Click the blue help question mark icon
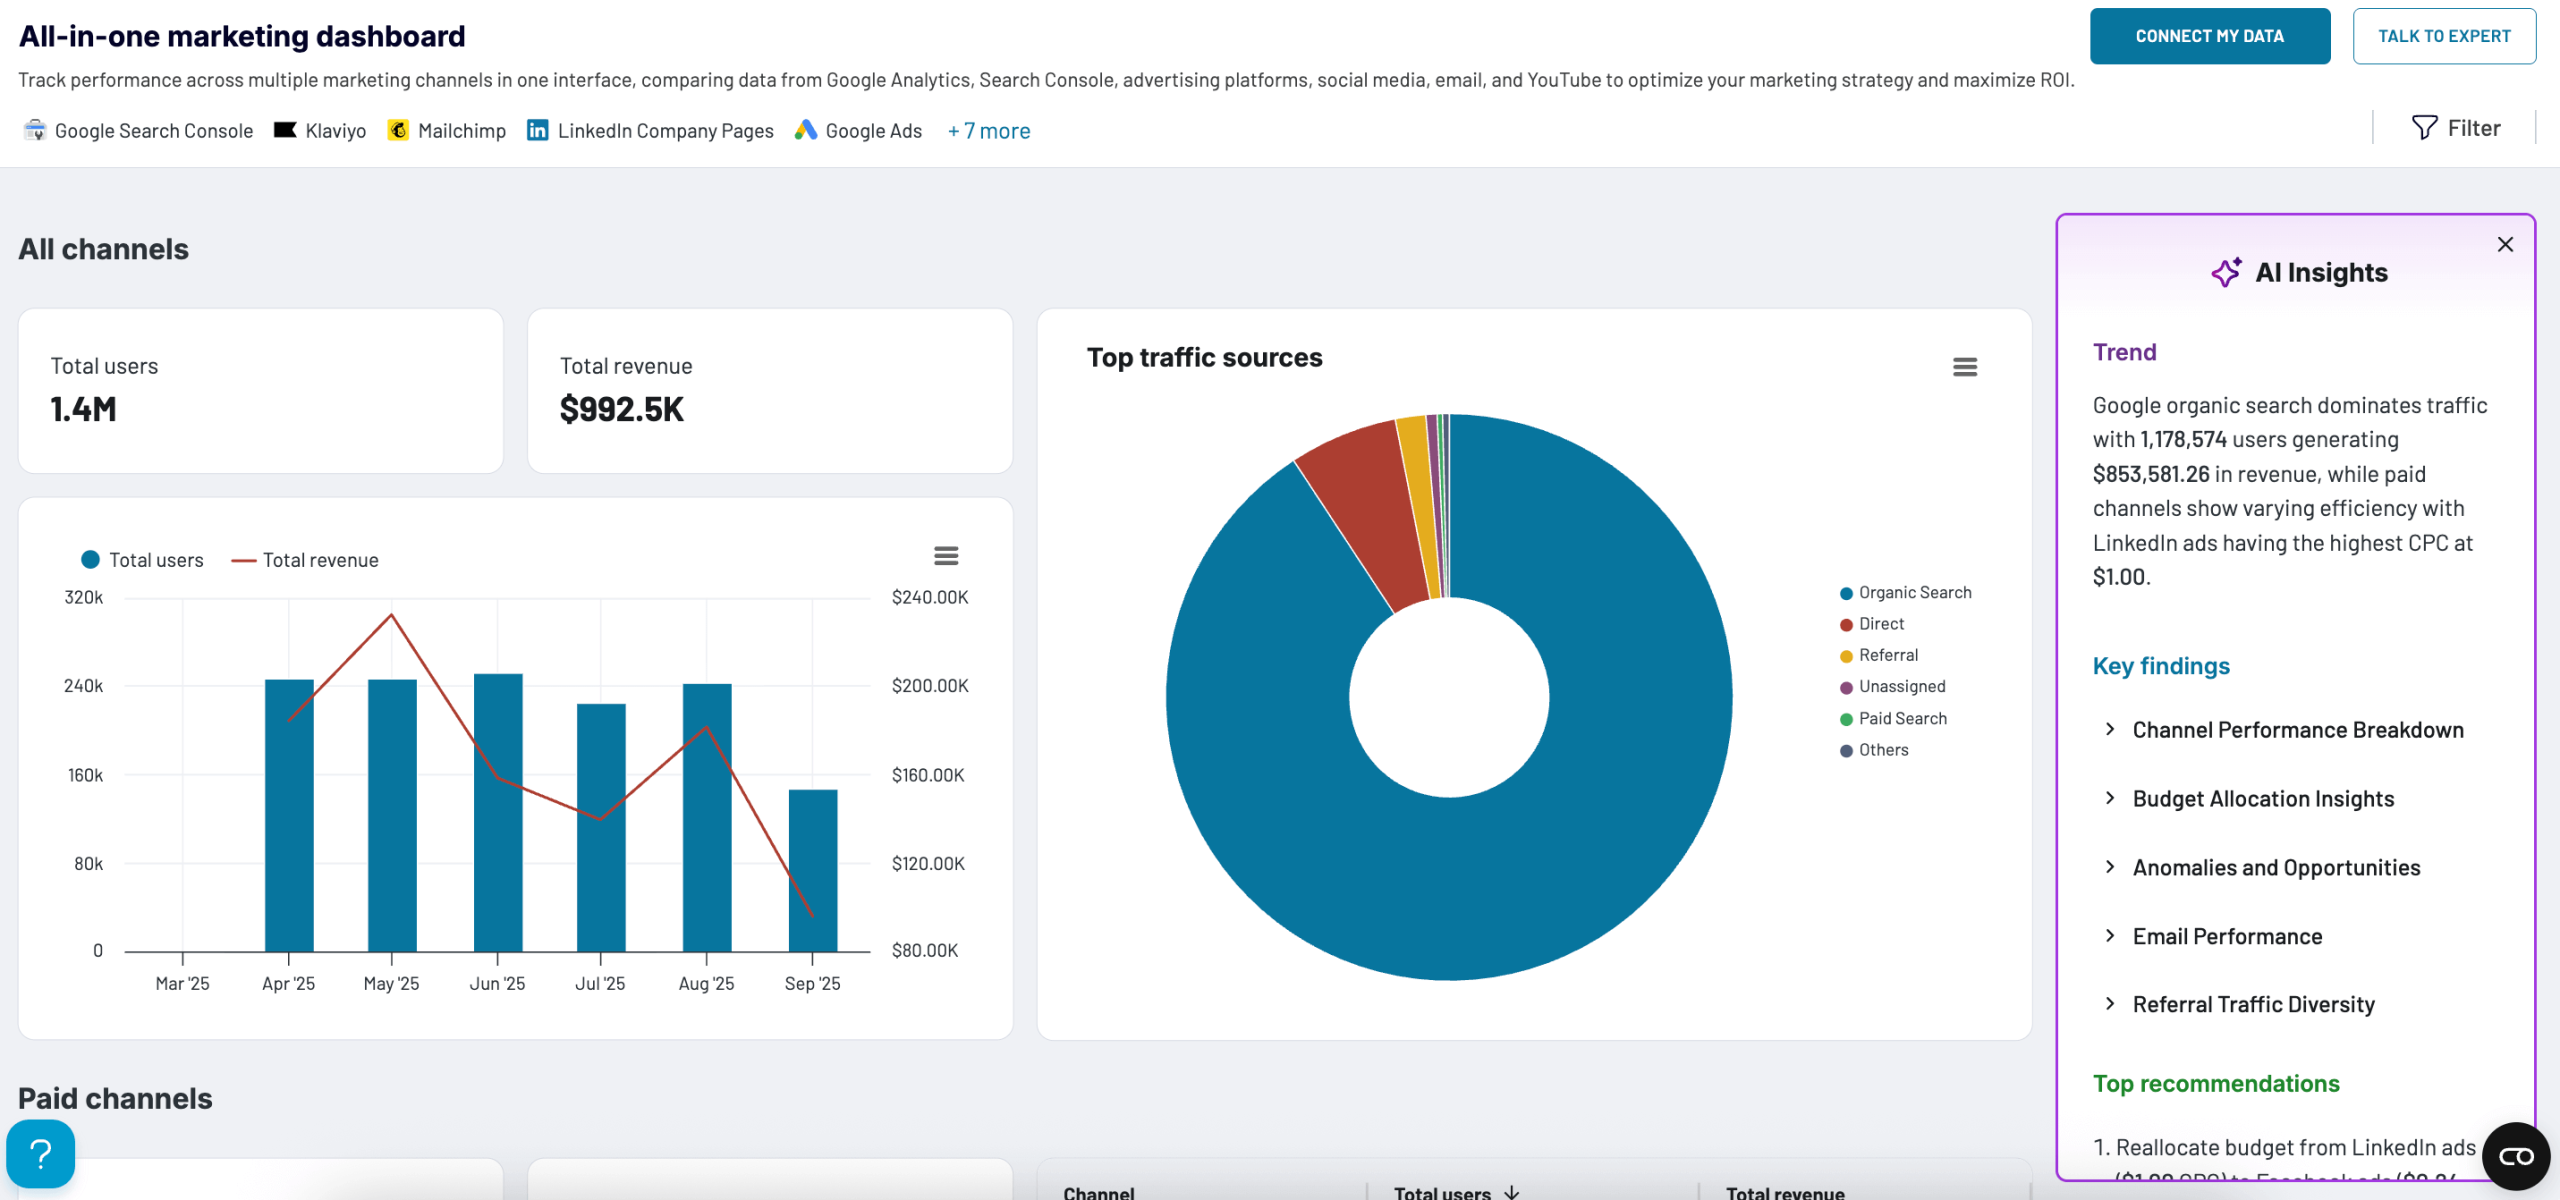 41,1154
